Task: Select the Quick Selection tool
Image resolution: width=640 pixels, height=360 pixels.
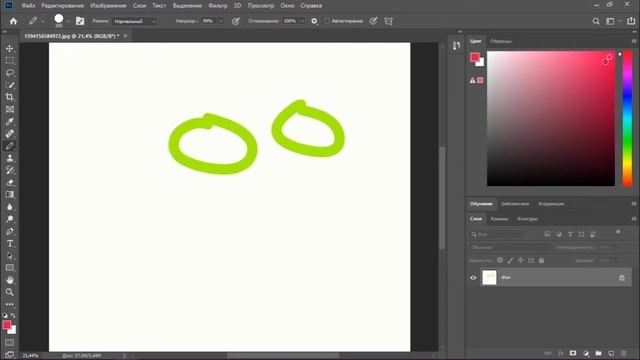Action: point(10,85)
